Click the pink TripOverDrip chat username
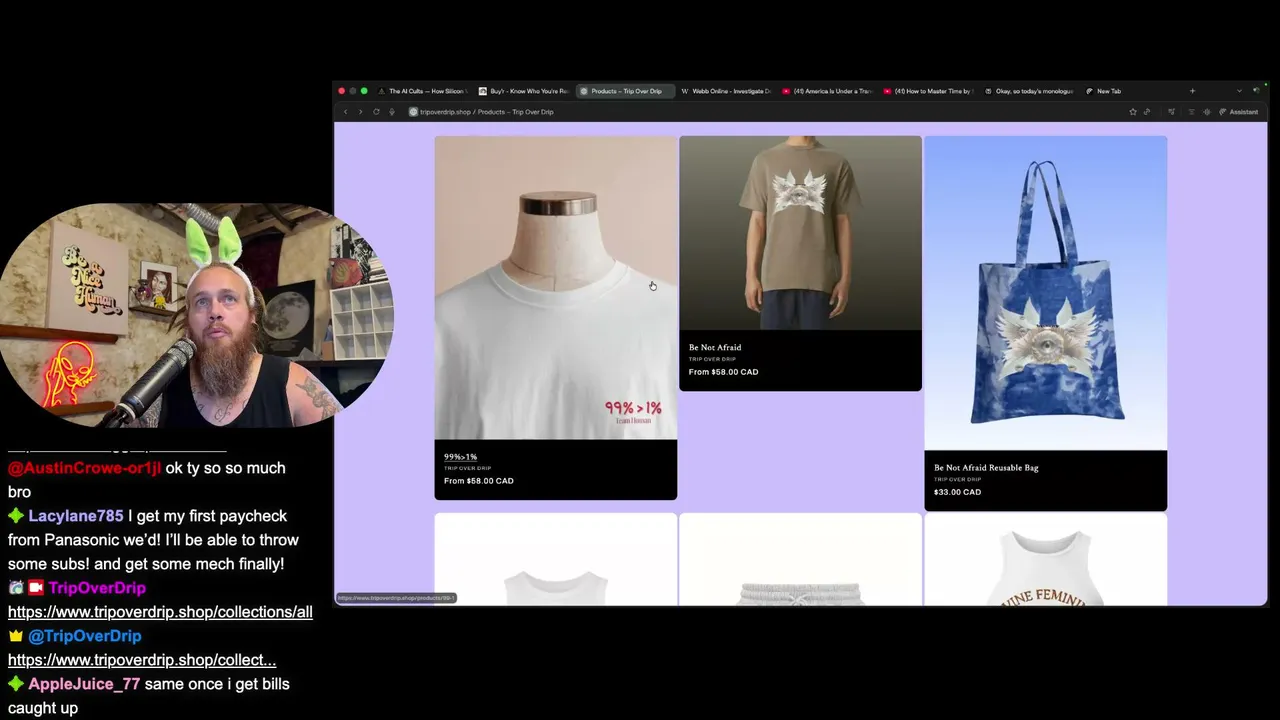 point(97,588)
